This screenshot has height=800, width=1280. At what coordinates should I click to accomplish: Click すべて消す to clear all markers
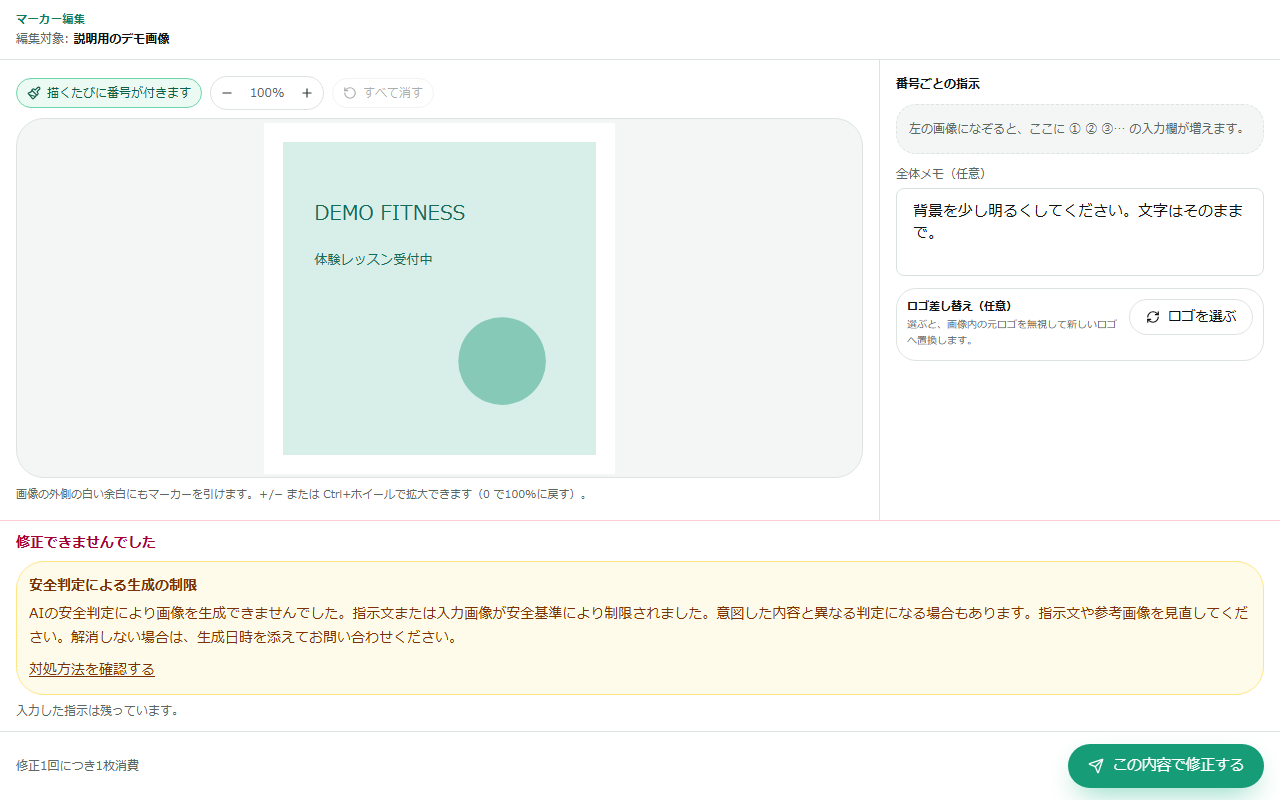[383, 93]
